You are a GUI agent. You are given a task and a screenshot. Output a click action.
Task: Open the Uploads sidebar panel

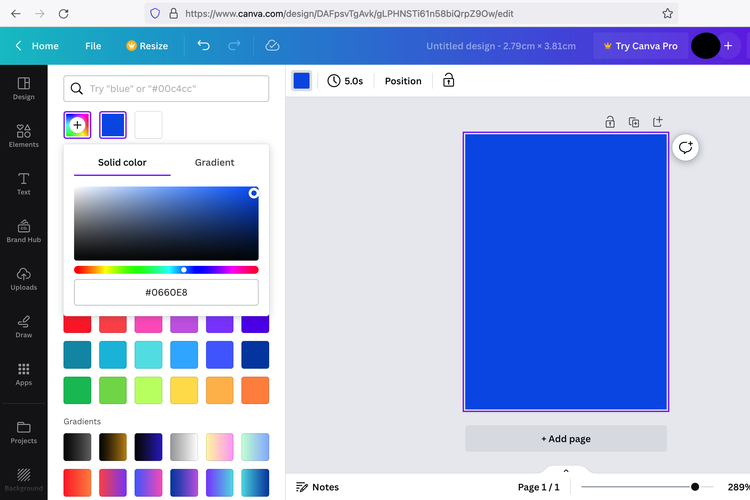tap(23, 278)
